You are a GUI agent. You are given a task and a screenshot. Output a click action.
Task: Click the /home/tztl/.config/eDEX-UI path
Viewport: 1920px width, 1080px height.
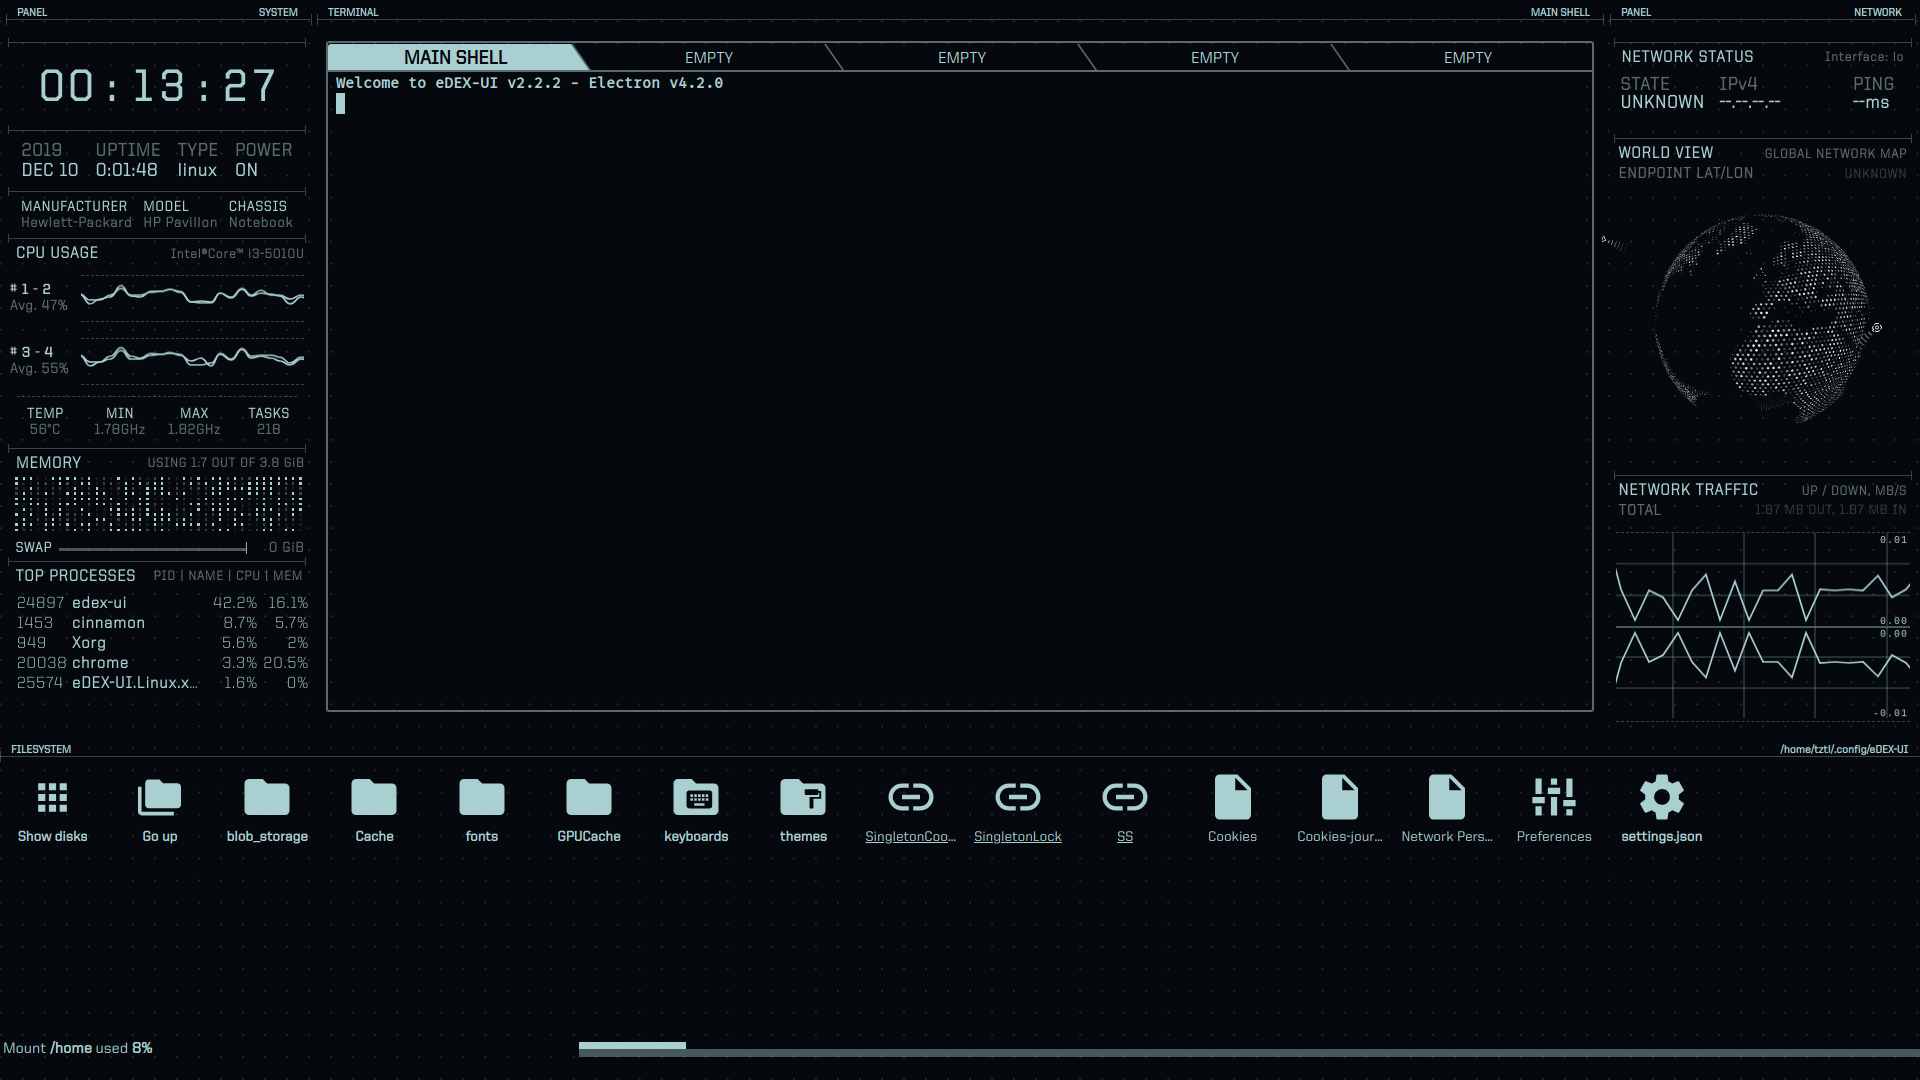click(x=1844, y=749)
